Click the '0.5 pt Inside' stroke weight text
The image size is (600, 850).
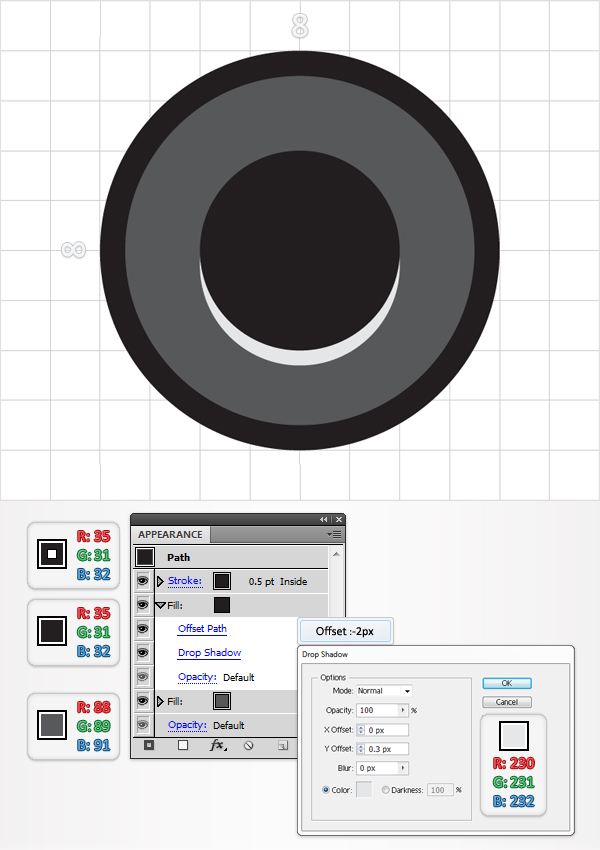pos(278,581)
